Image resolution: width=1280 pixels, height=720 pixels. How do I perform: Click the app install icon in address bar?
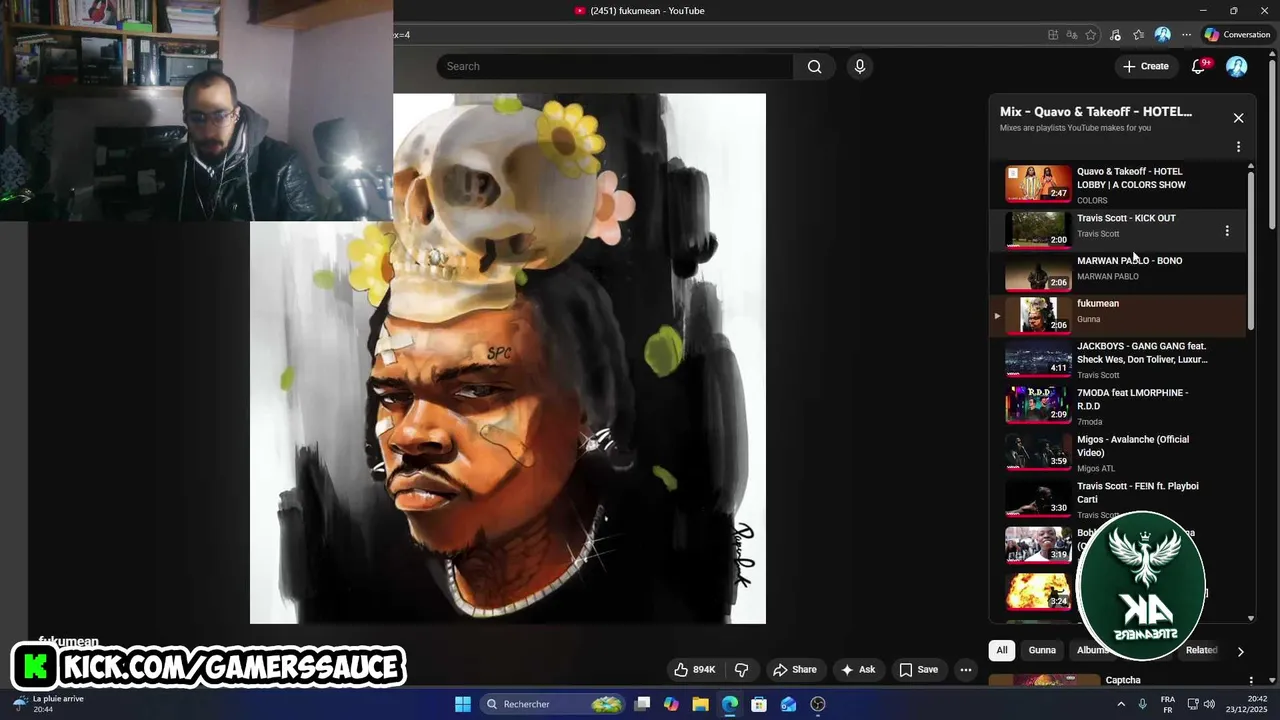coord(1053,35)
